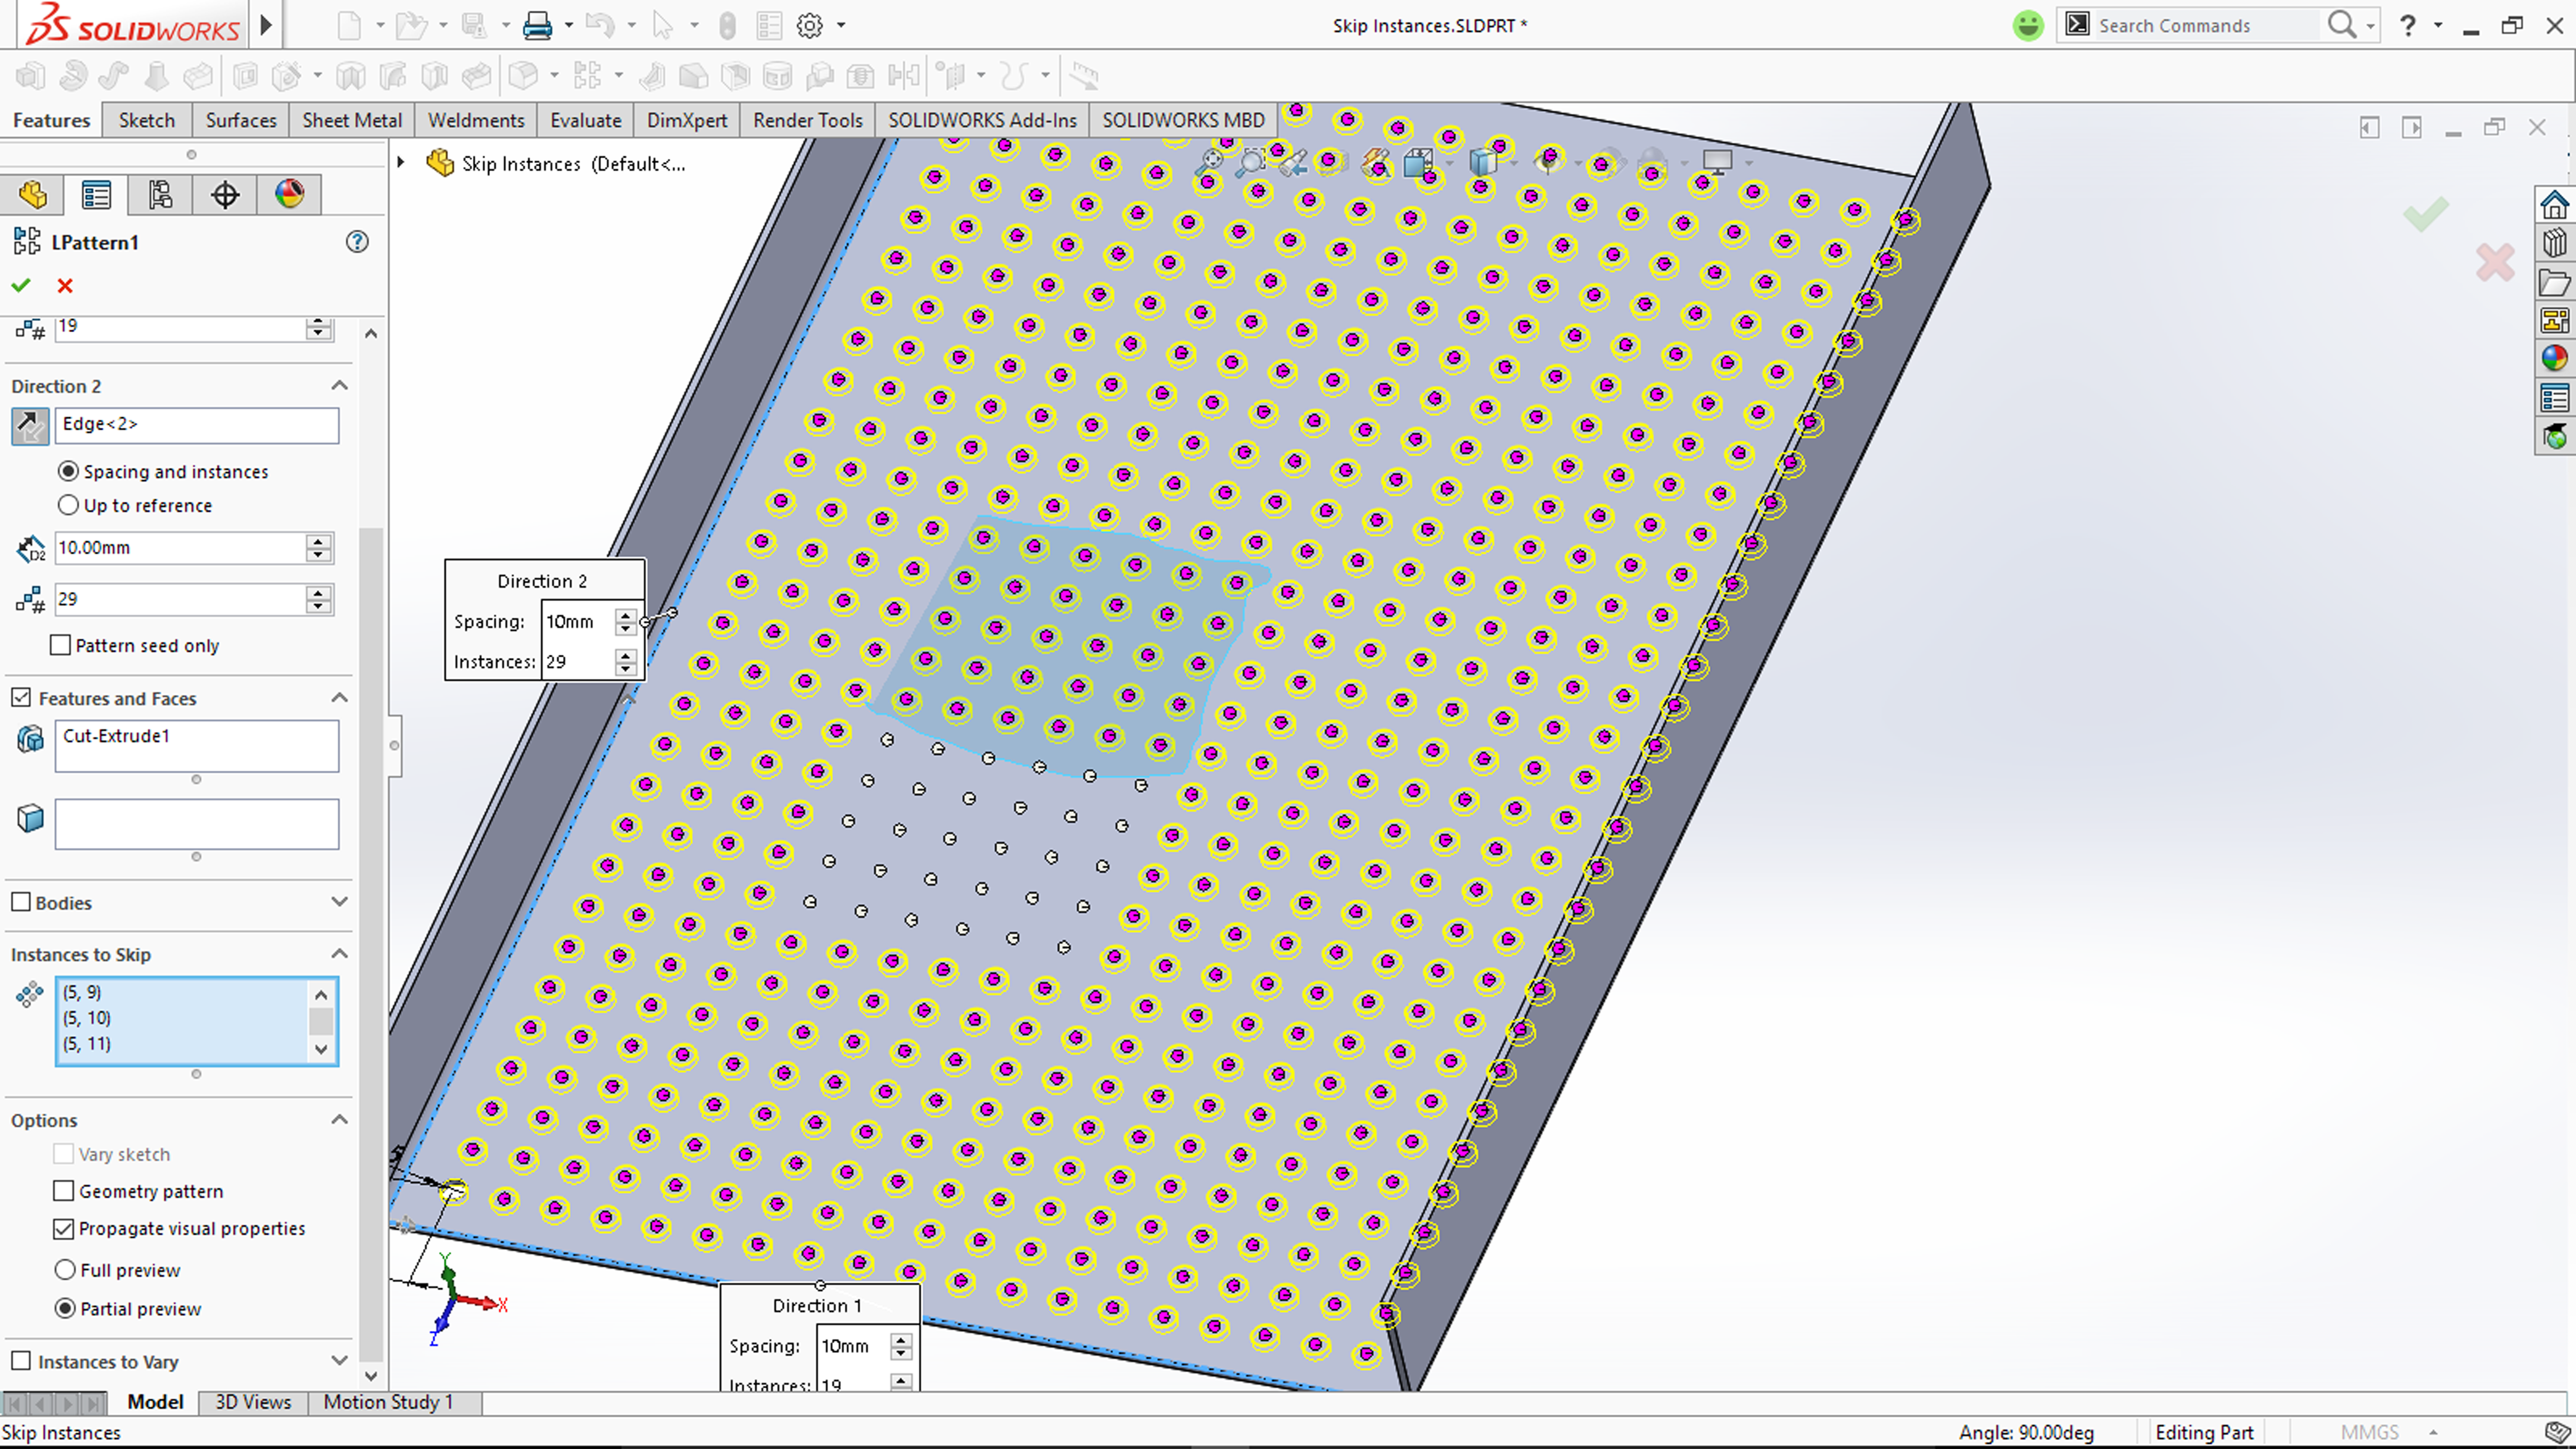
Task: Expand Skip Instances feature tree node
Action: 401,163
